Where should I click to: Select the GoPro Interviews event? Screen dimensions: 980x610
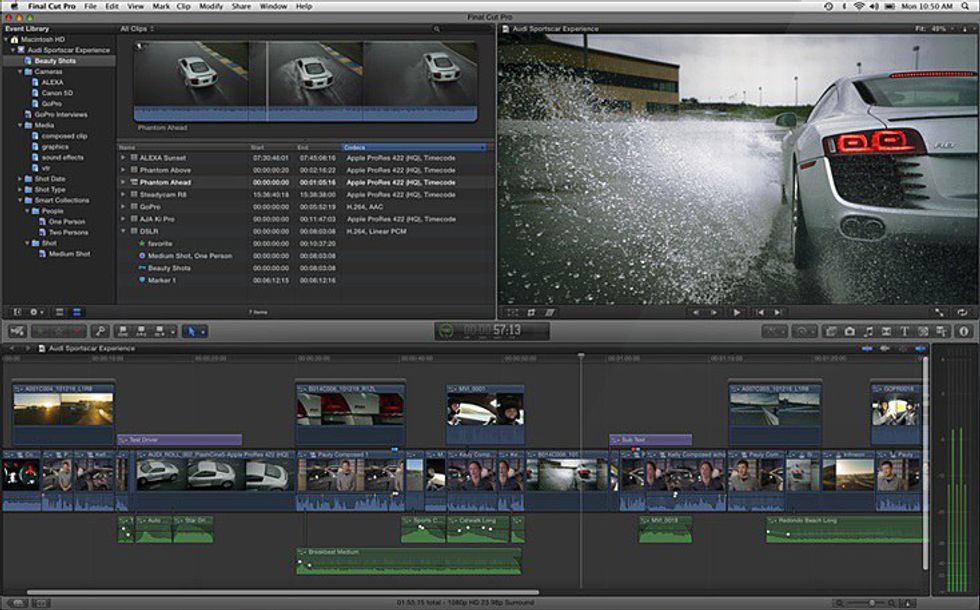point(61,115)
